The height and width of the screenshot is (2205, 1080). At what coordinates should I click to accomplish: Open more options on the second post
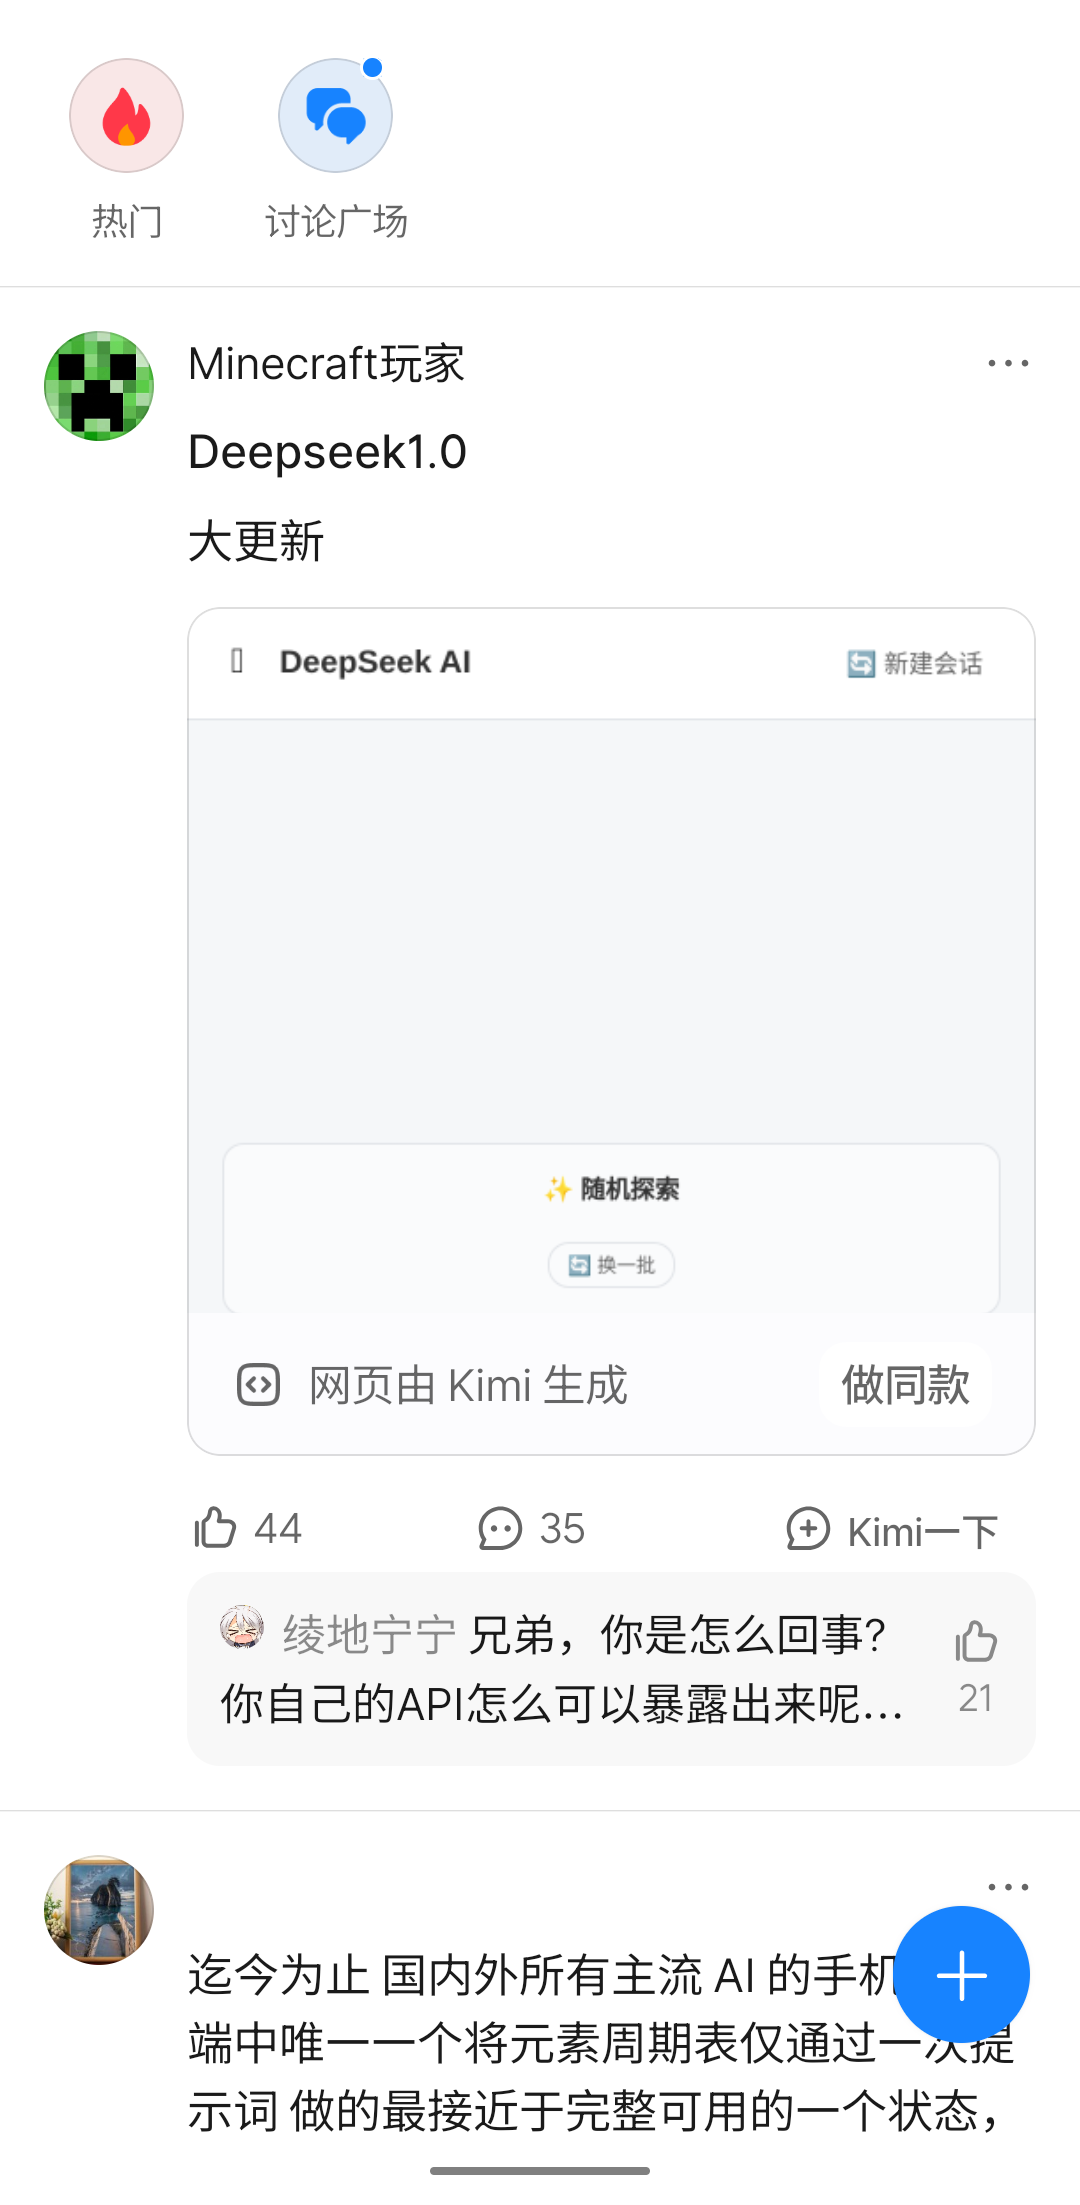[x=1007, y=1887]
